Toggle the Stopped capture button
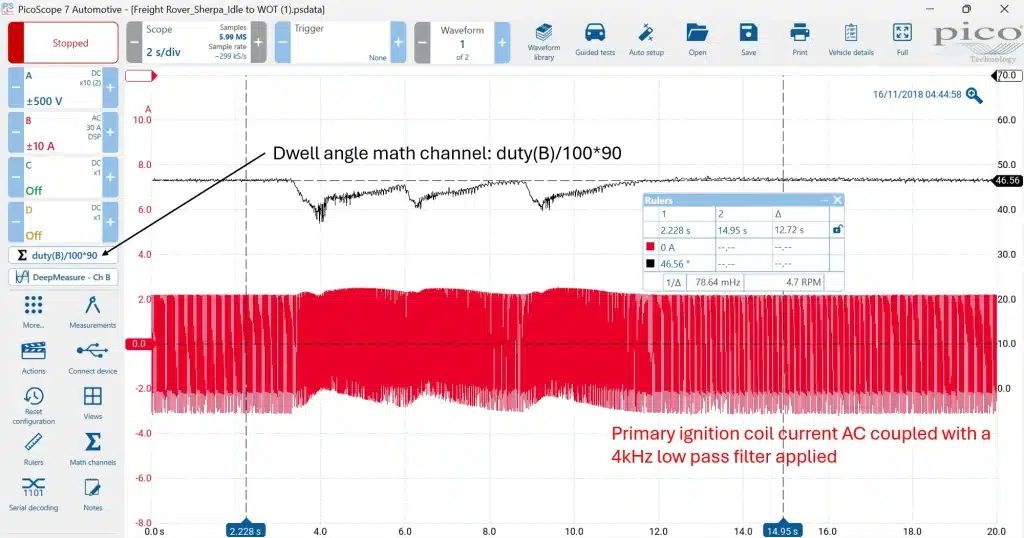The width and height of the screenshot is (1024, 538). (x=63, y=43)
